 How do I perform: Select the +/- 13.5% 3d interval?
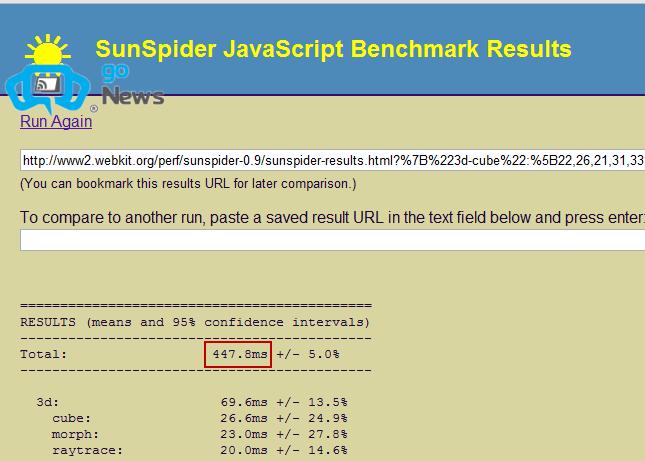coord(312,402)
